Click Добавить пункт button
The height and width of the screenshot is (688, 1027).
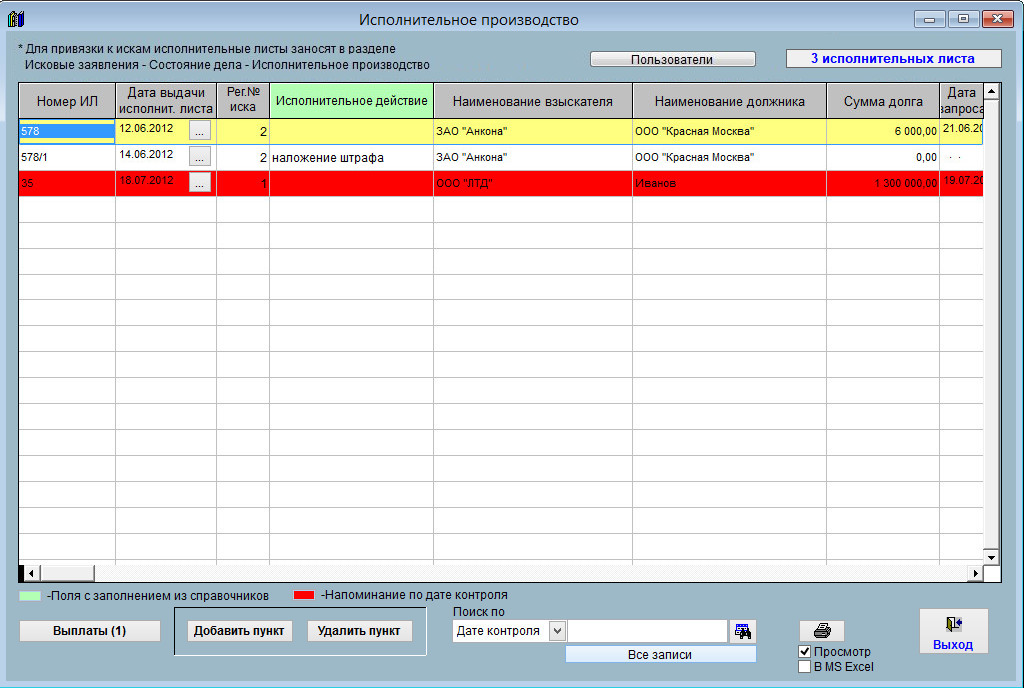tap(239, 630)
